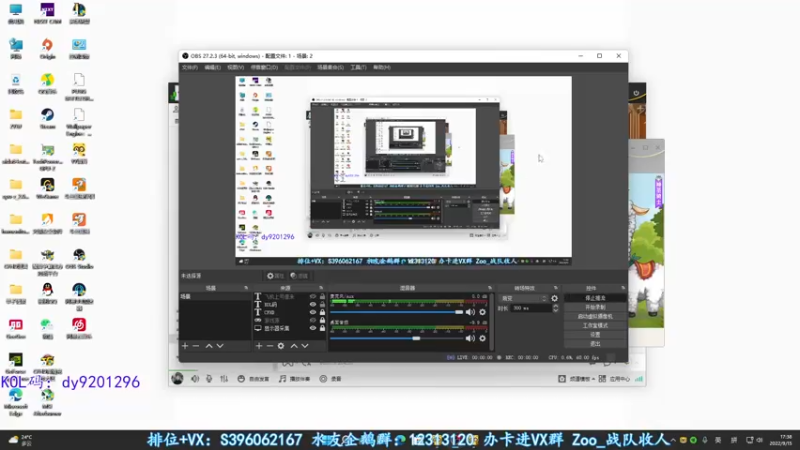Toggle lock on the third text source
800x450 pixels.
pyautogui.click(x=322, y=312)
